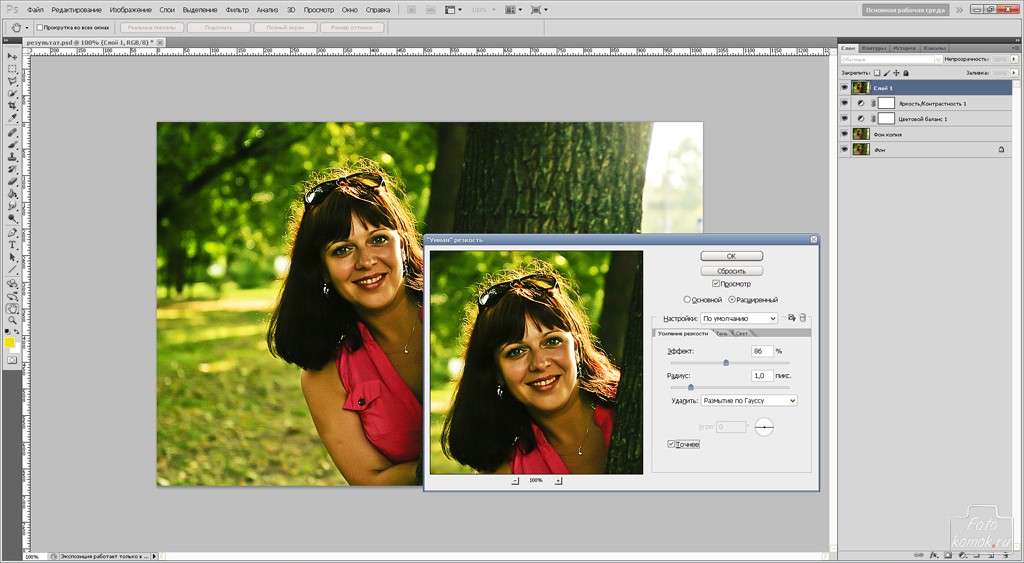Viewport: 1024px width, 563px height.
Task: Click the save settings icon beside Настройки
Action: (791, 318)
